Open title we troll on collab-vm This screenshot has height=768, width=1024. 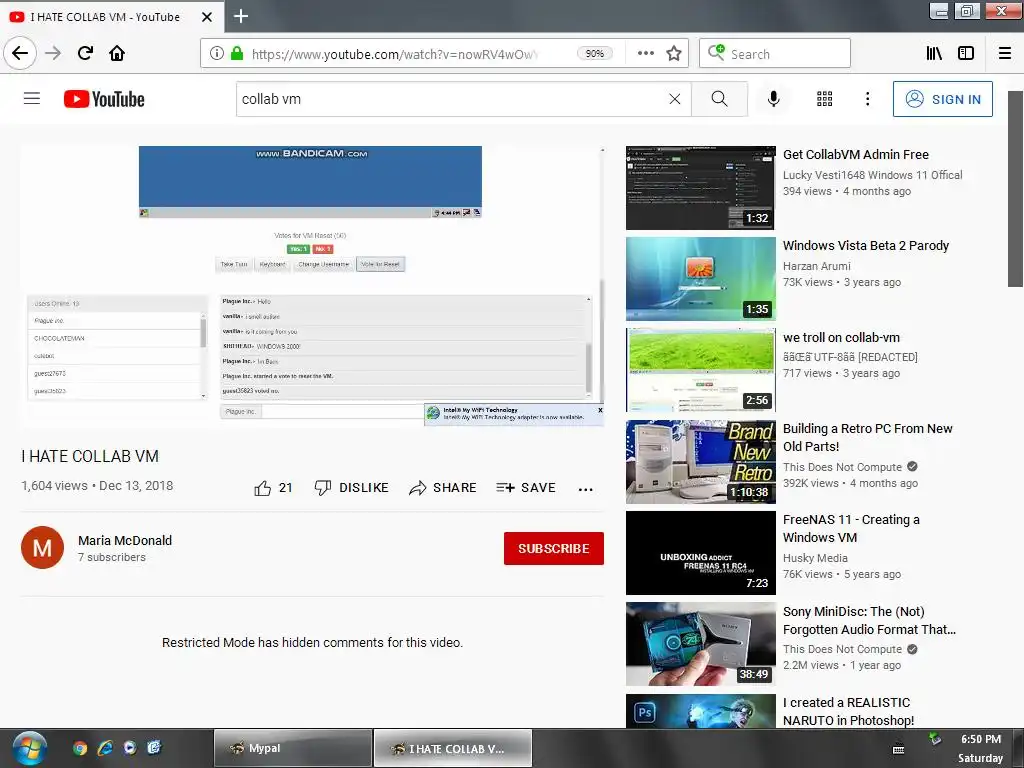(841, 338)
